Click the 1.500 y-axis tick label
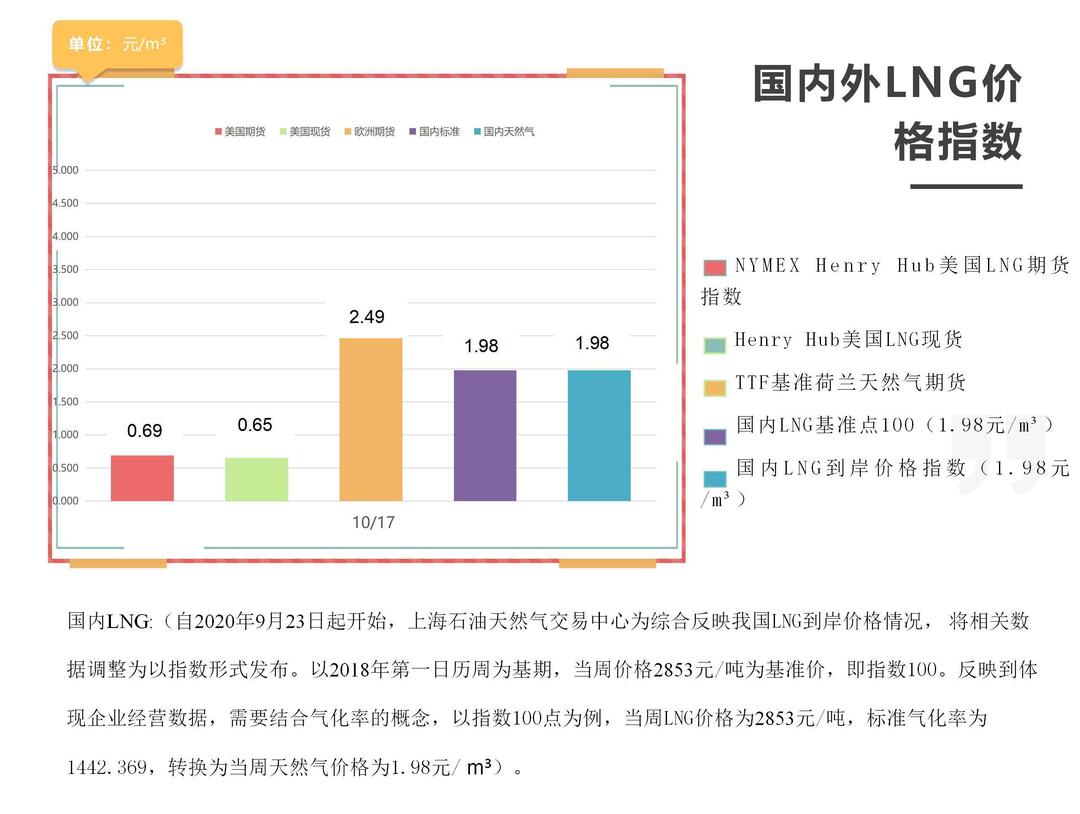Screen dimensions: 1080x814 (65, 401)
